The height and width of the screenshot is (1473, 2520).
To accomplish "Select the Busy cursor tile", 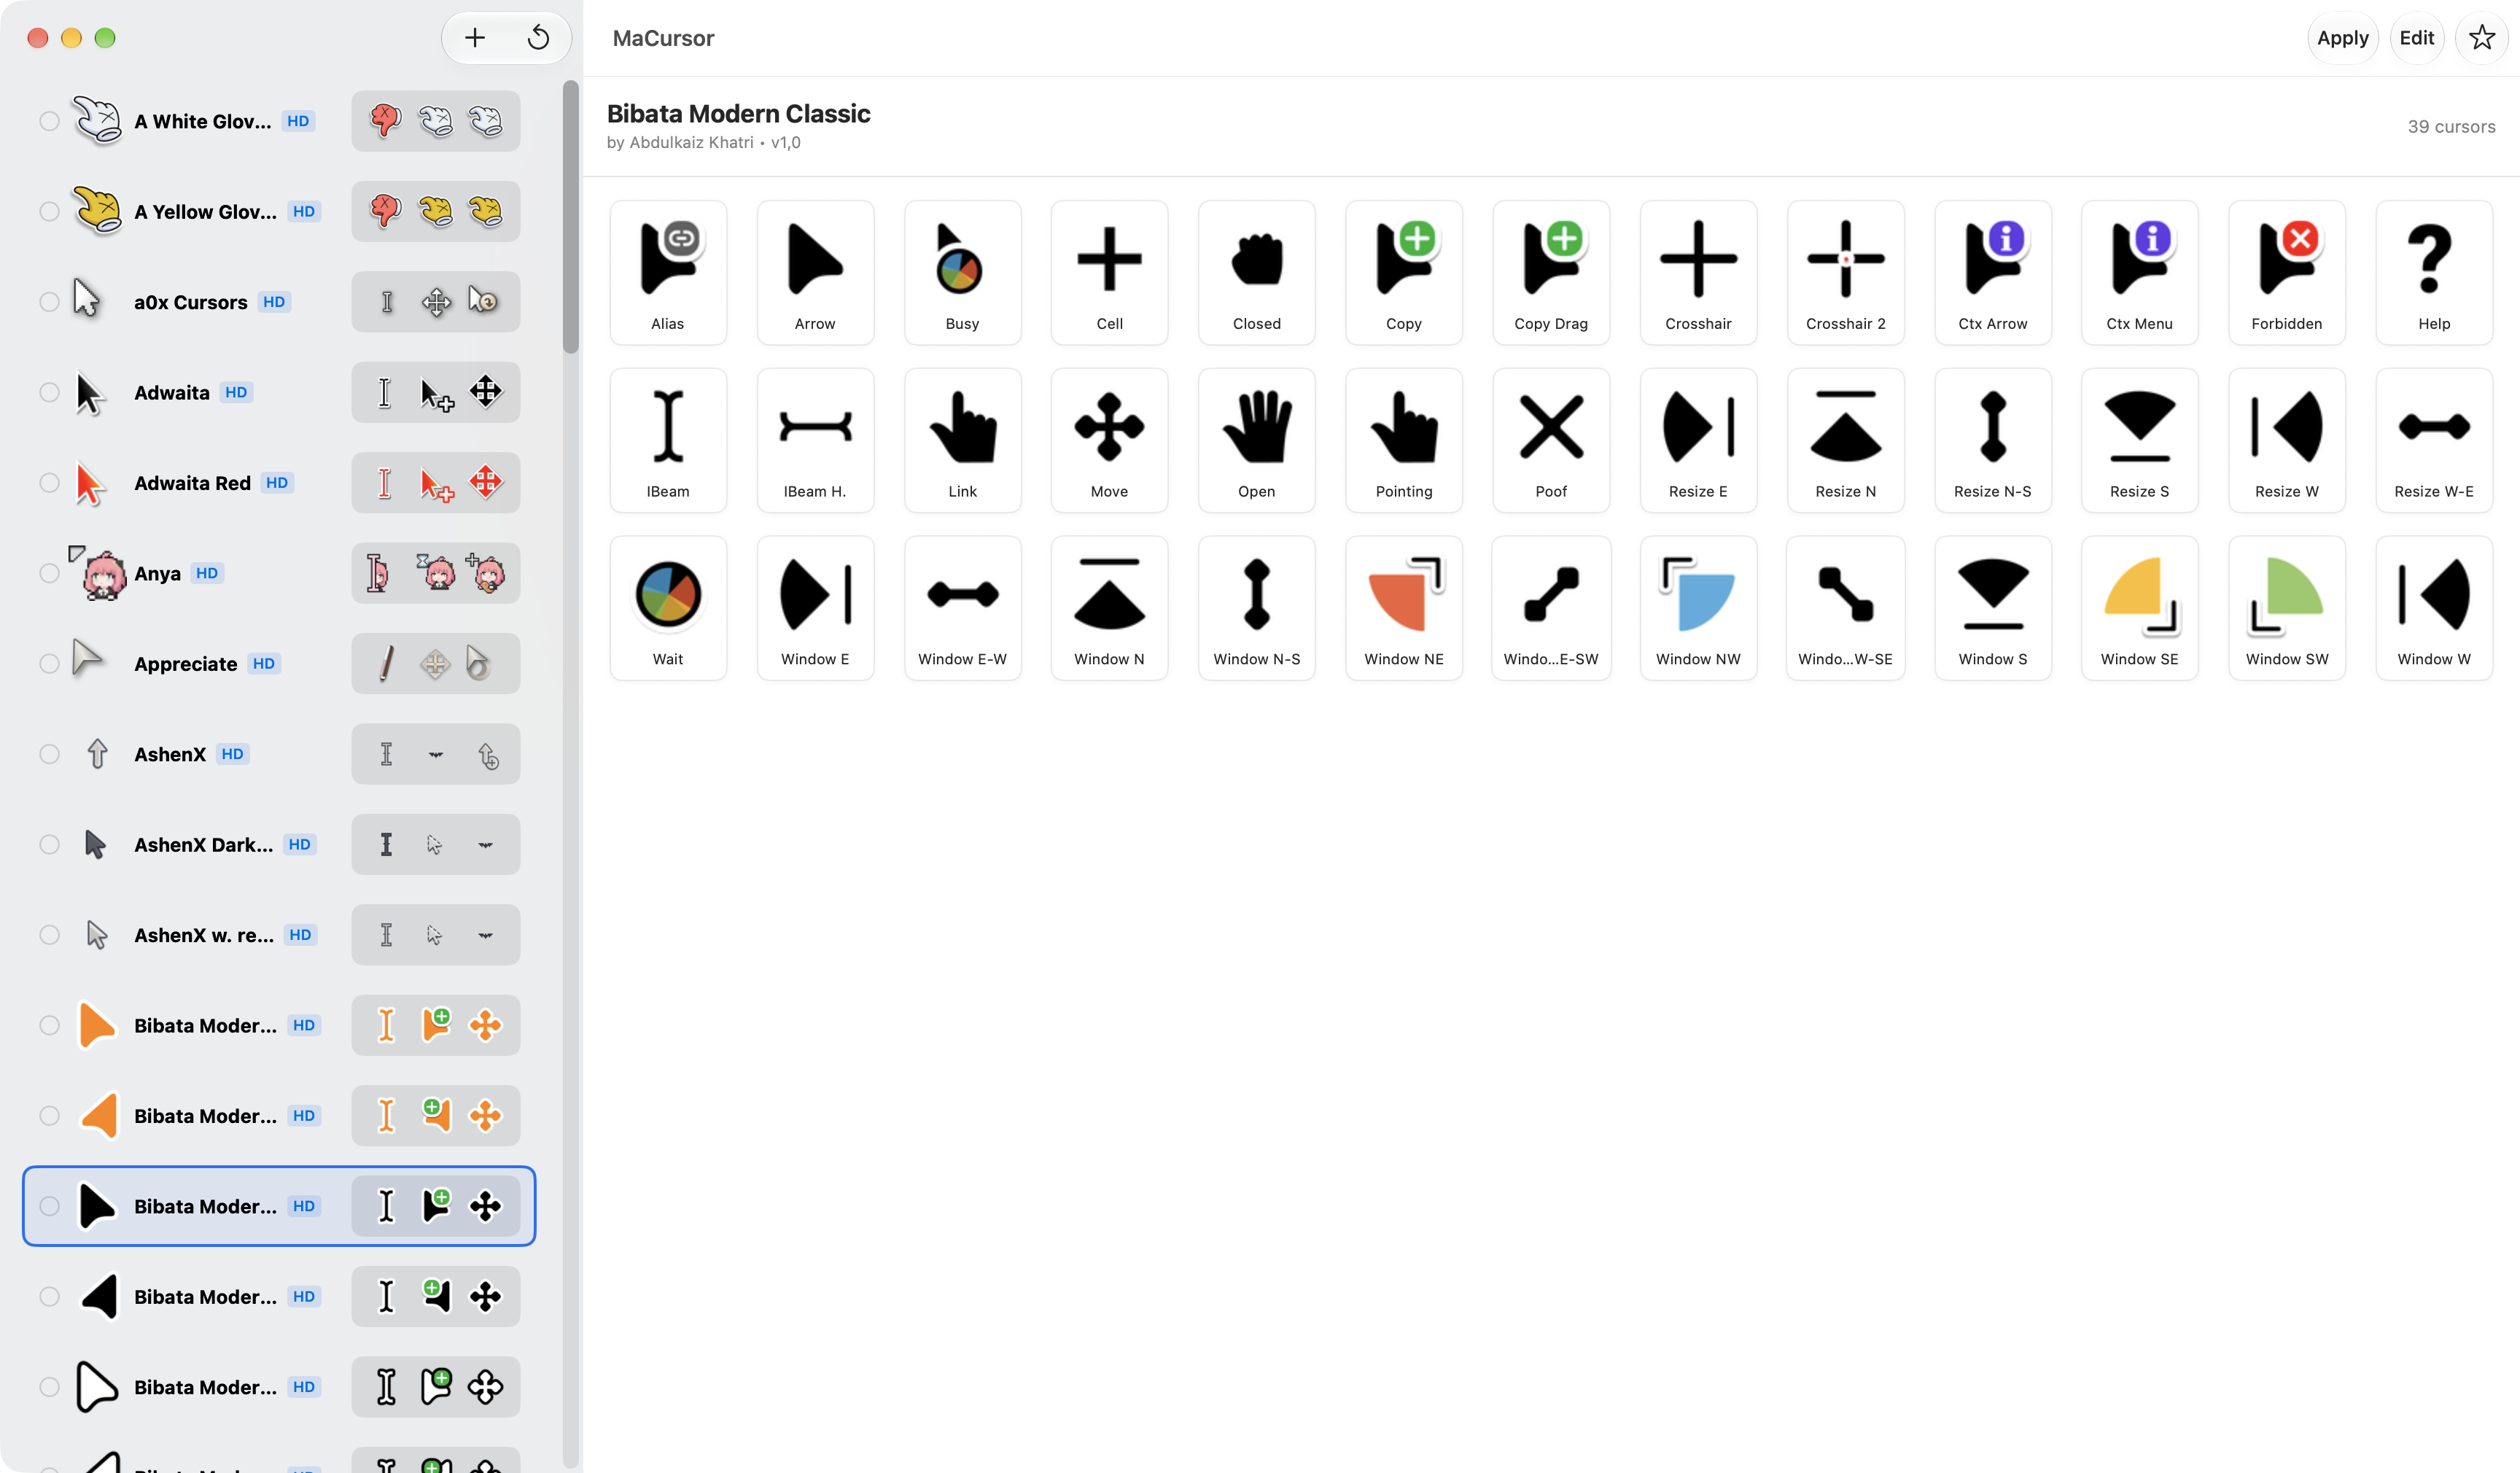I will tap(962, 273).
